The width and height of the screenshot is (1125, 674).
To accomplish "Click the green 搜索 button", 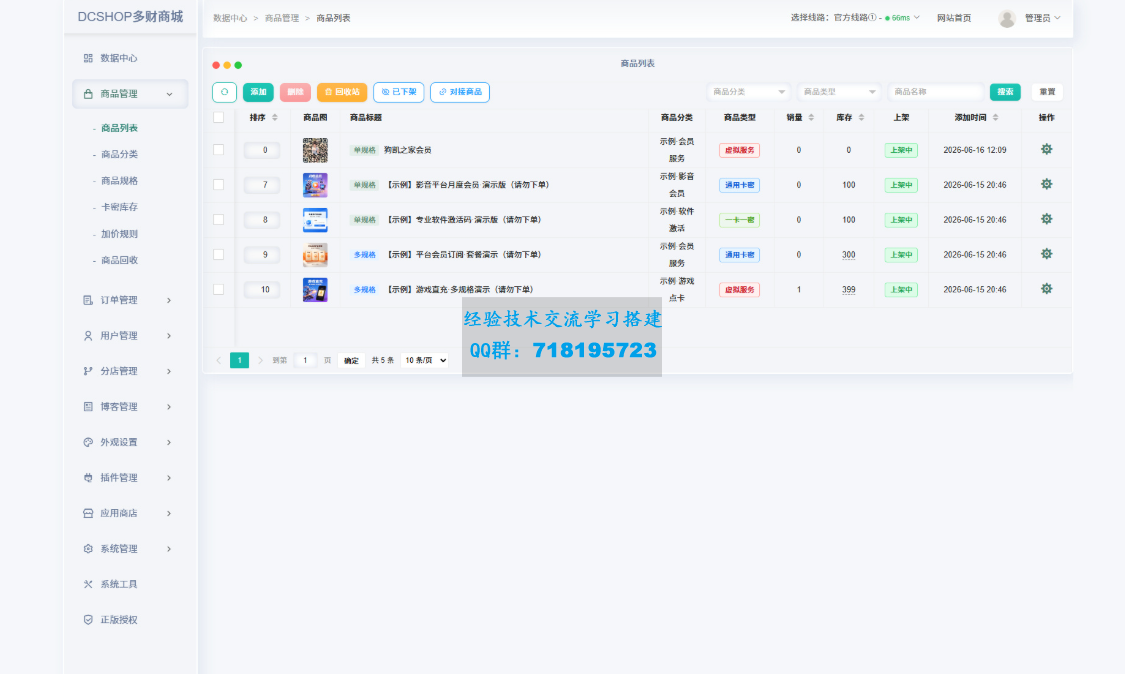I will [1005, 92].
